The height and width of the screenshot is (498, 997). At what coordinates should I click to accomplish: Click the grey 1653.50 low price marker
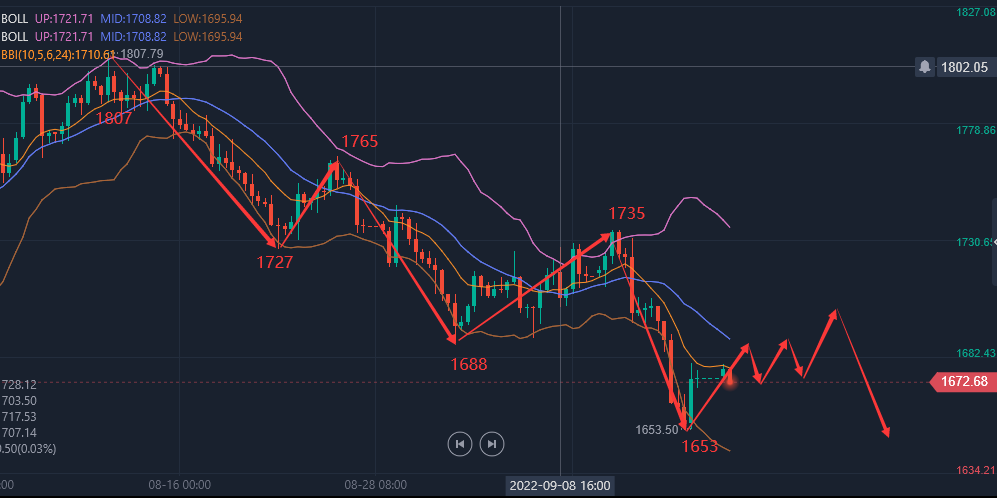(657, 430)
